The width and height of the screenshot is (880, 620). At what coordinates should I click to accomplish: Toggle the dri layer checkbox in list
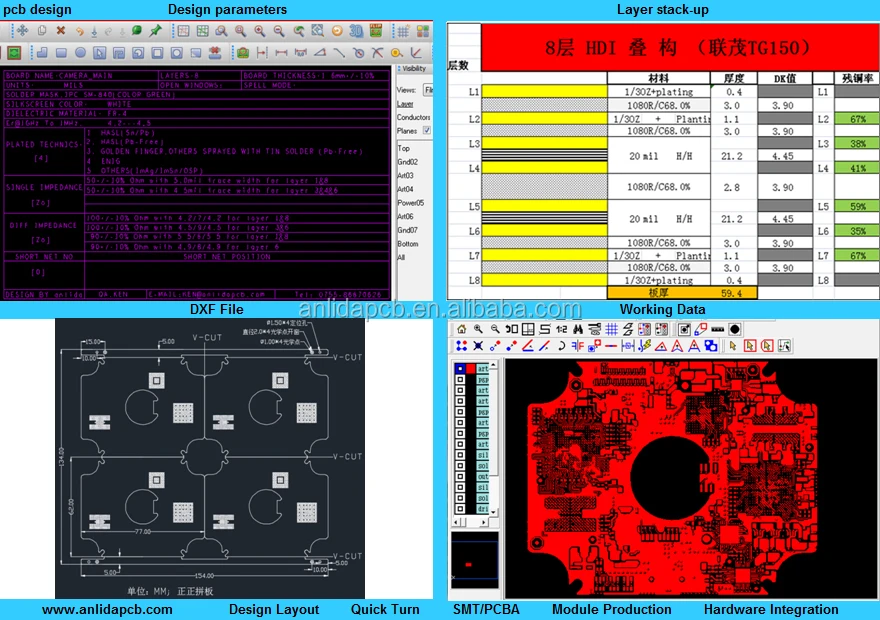coord(460,509)
